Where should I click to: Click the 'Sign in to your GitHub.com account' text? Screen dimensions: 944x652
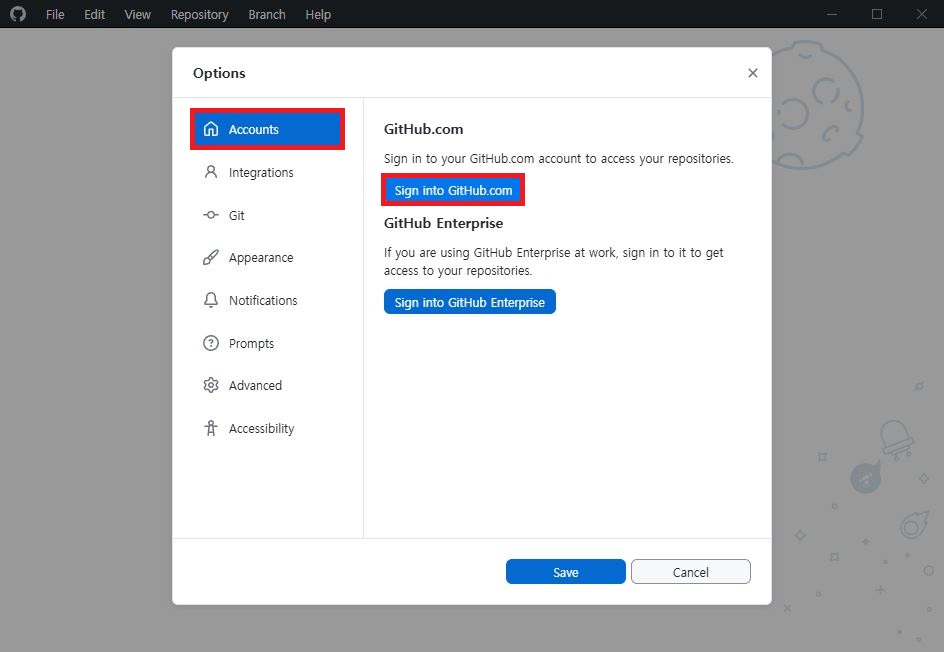pos(559,158)
